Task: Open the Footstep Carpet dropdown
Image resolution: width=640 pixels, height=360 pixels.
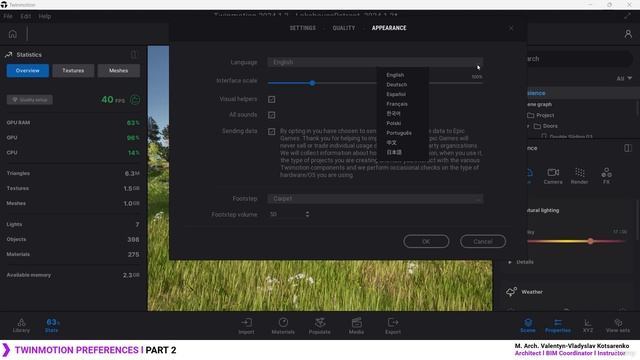Action: pyautogui.click(x=375, y=199)
